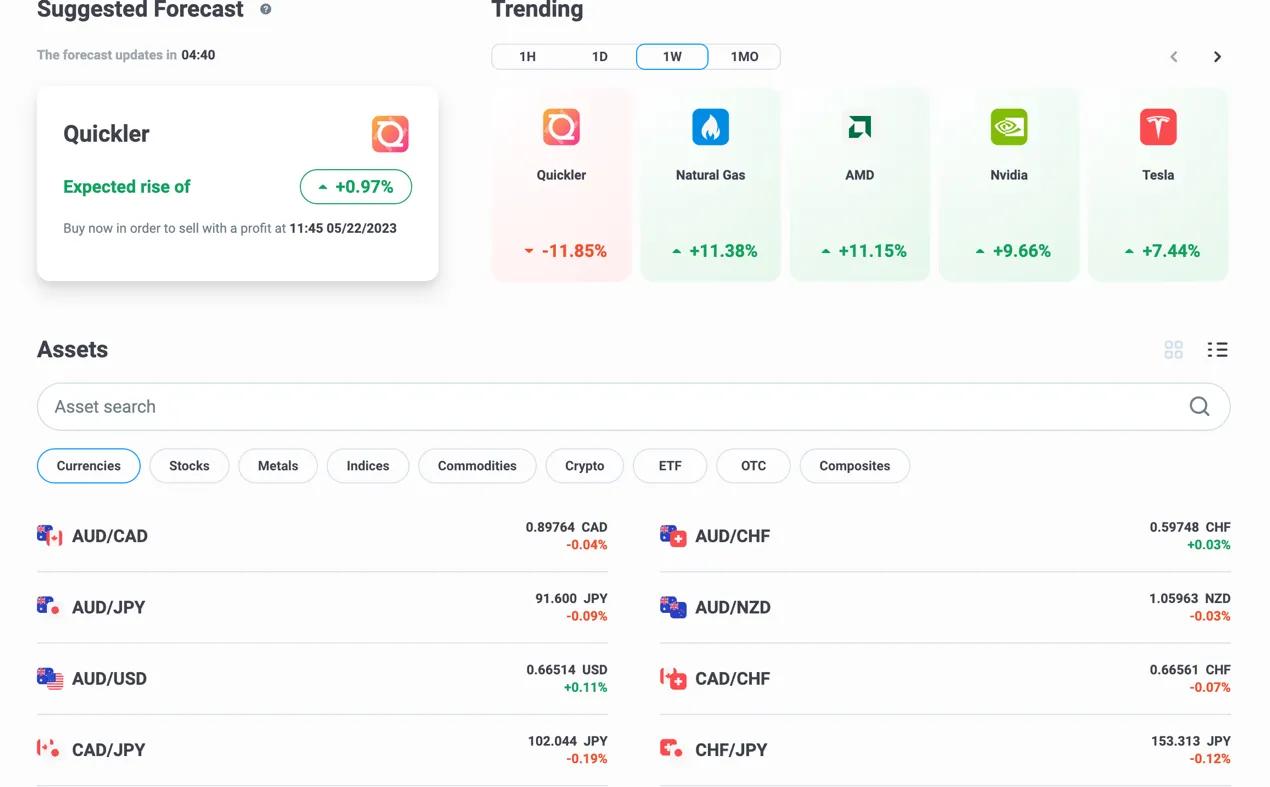Click the AUD/USD flag icon

click(x=49, y=678)
